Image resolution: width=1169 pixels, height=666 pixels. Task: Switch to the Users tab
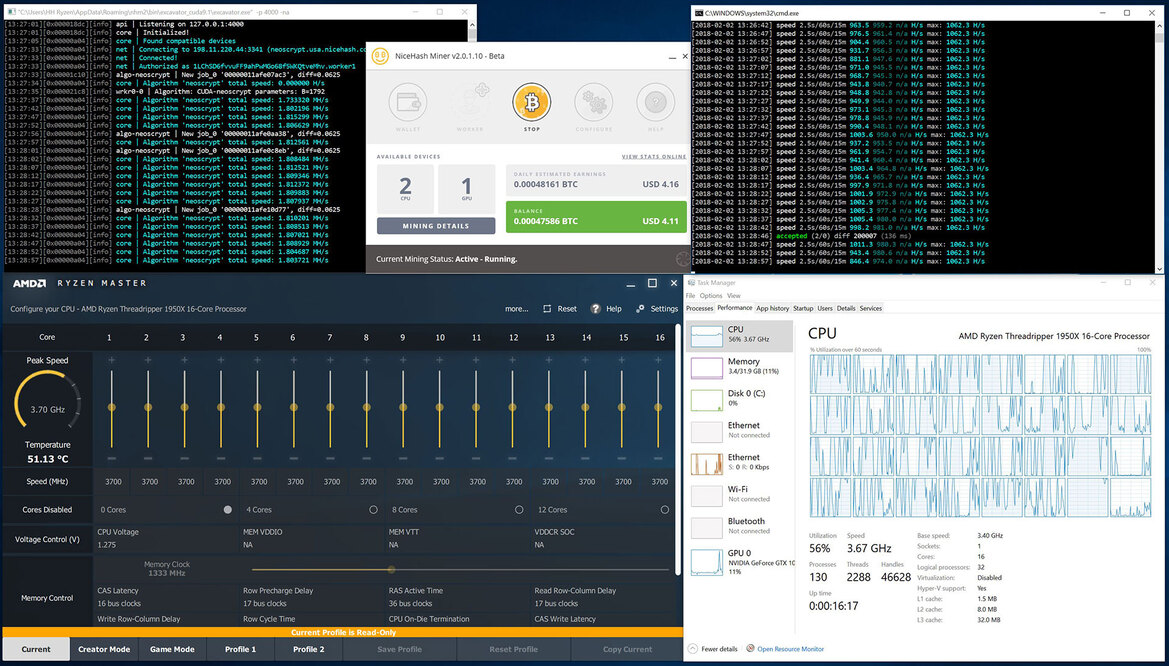pos(825,308)
